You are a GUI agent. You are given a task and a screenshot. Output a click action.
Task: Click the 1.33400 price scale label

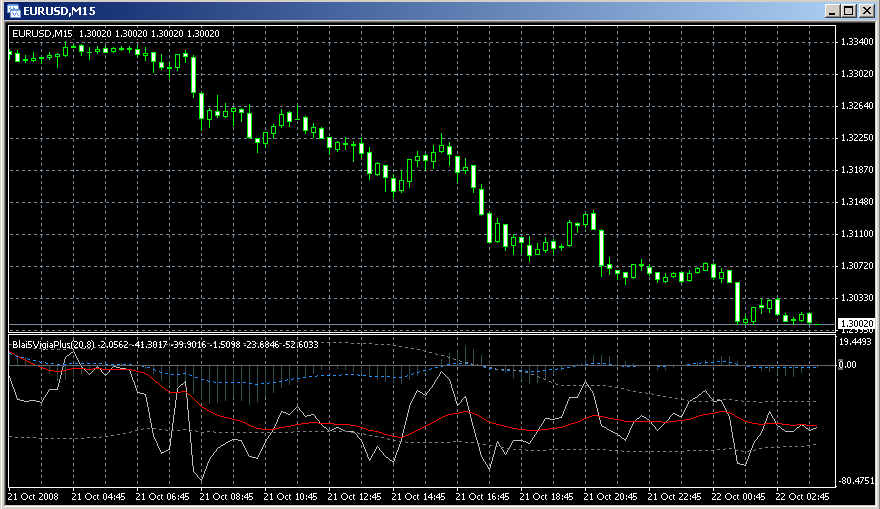(855, 42)
